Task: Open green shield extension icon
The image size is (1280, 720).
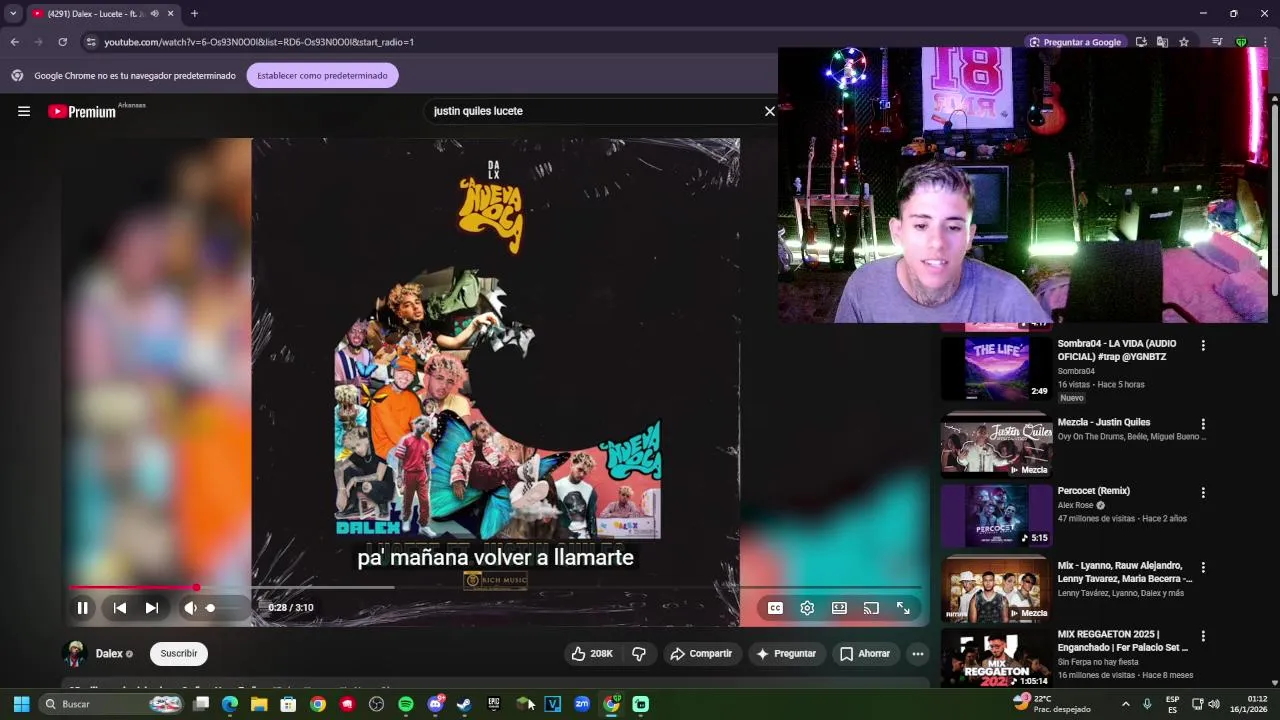Action: [x=1241, y=42]
